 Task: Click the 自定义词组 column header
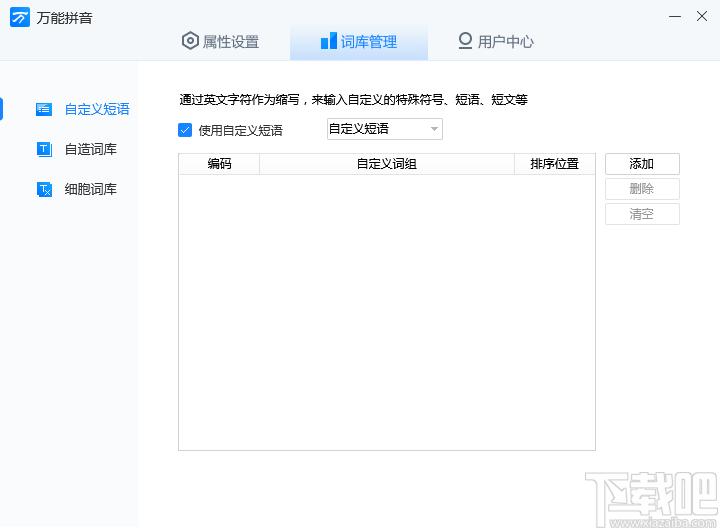point(387,164)
